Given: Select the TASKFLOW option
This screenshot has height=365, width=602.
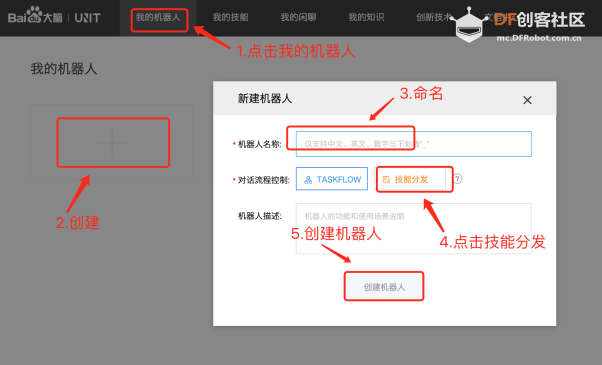Looking at the screenshot, I should pyautogui.click(x=332, y=179).
